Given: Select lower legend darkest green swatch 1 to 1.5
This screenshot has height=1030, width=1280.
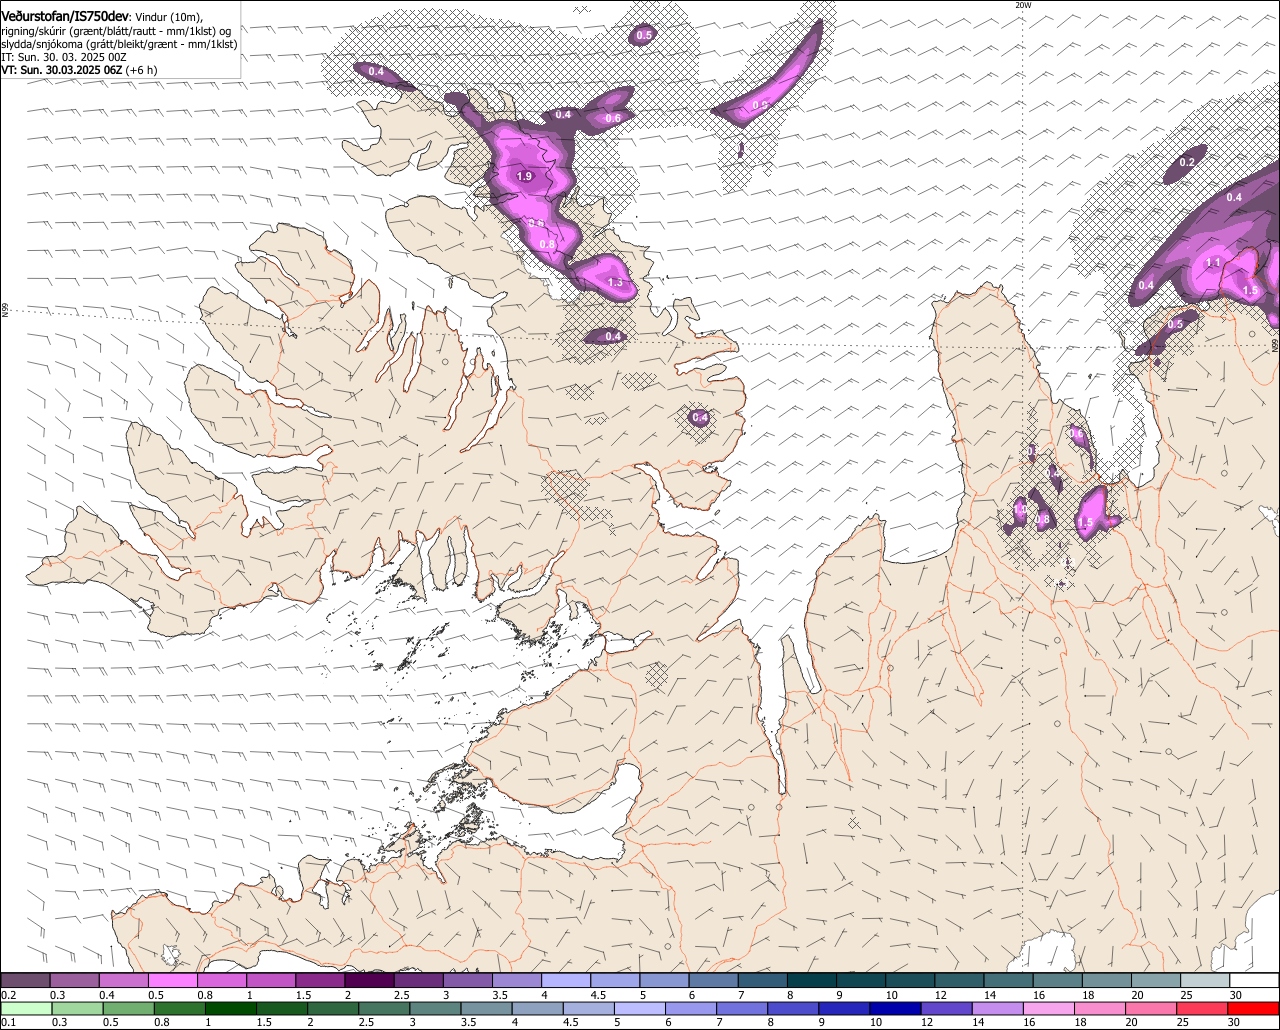Looking at the screenshot, I should [231, 1008].
